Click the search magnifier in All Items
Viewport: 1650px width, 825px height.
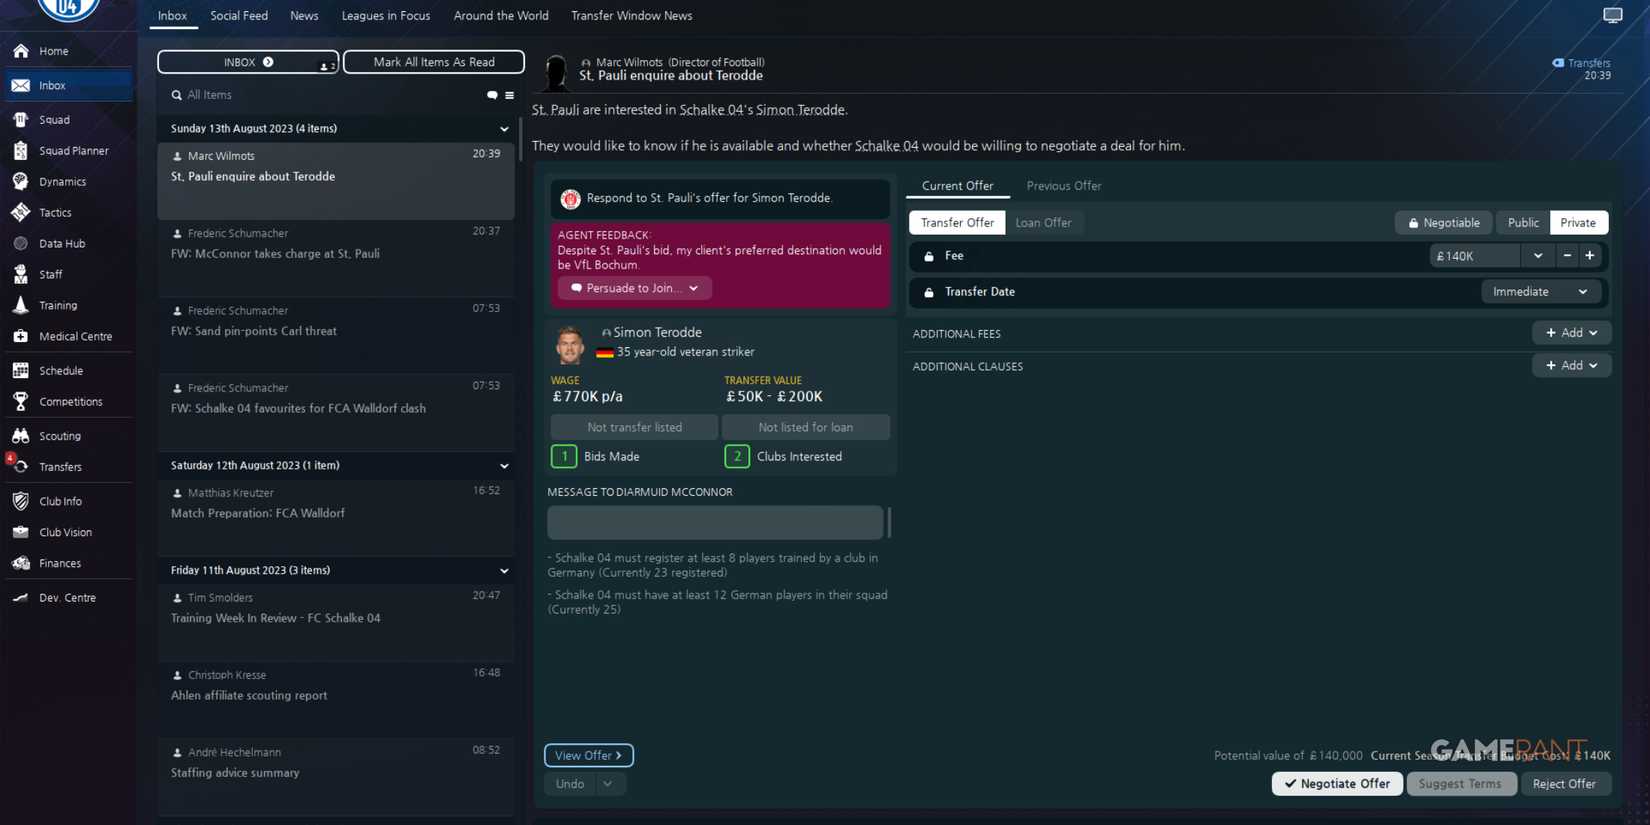click(176, 95)
